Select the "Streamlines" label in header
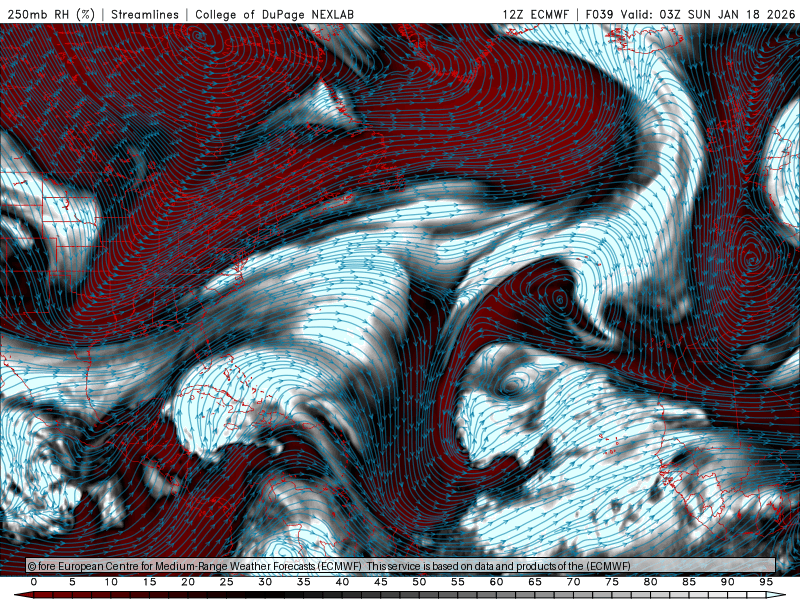 click(145, 14)
